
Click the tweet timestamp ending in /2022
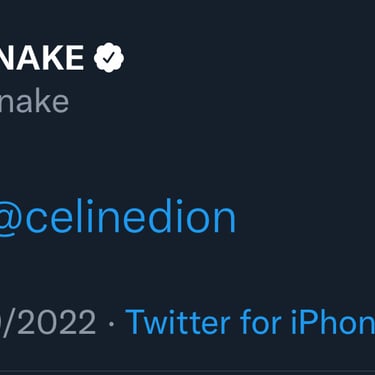48,322
